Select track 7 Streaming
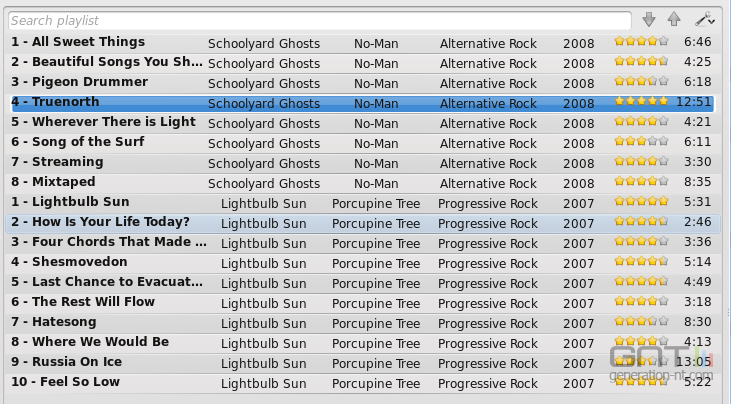 coord(360,162)
